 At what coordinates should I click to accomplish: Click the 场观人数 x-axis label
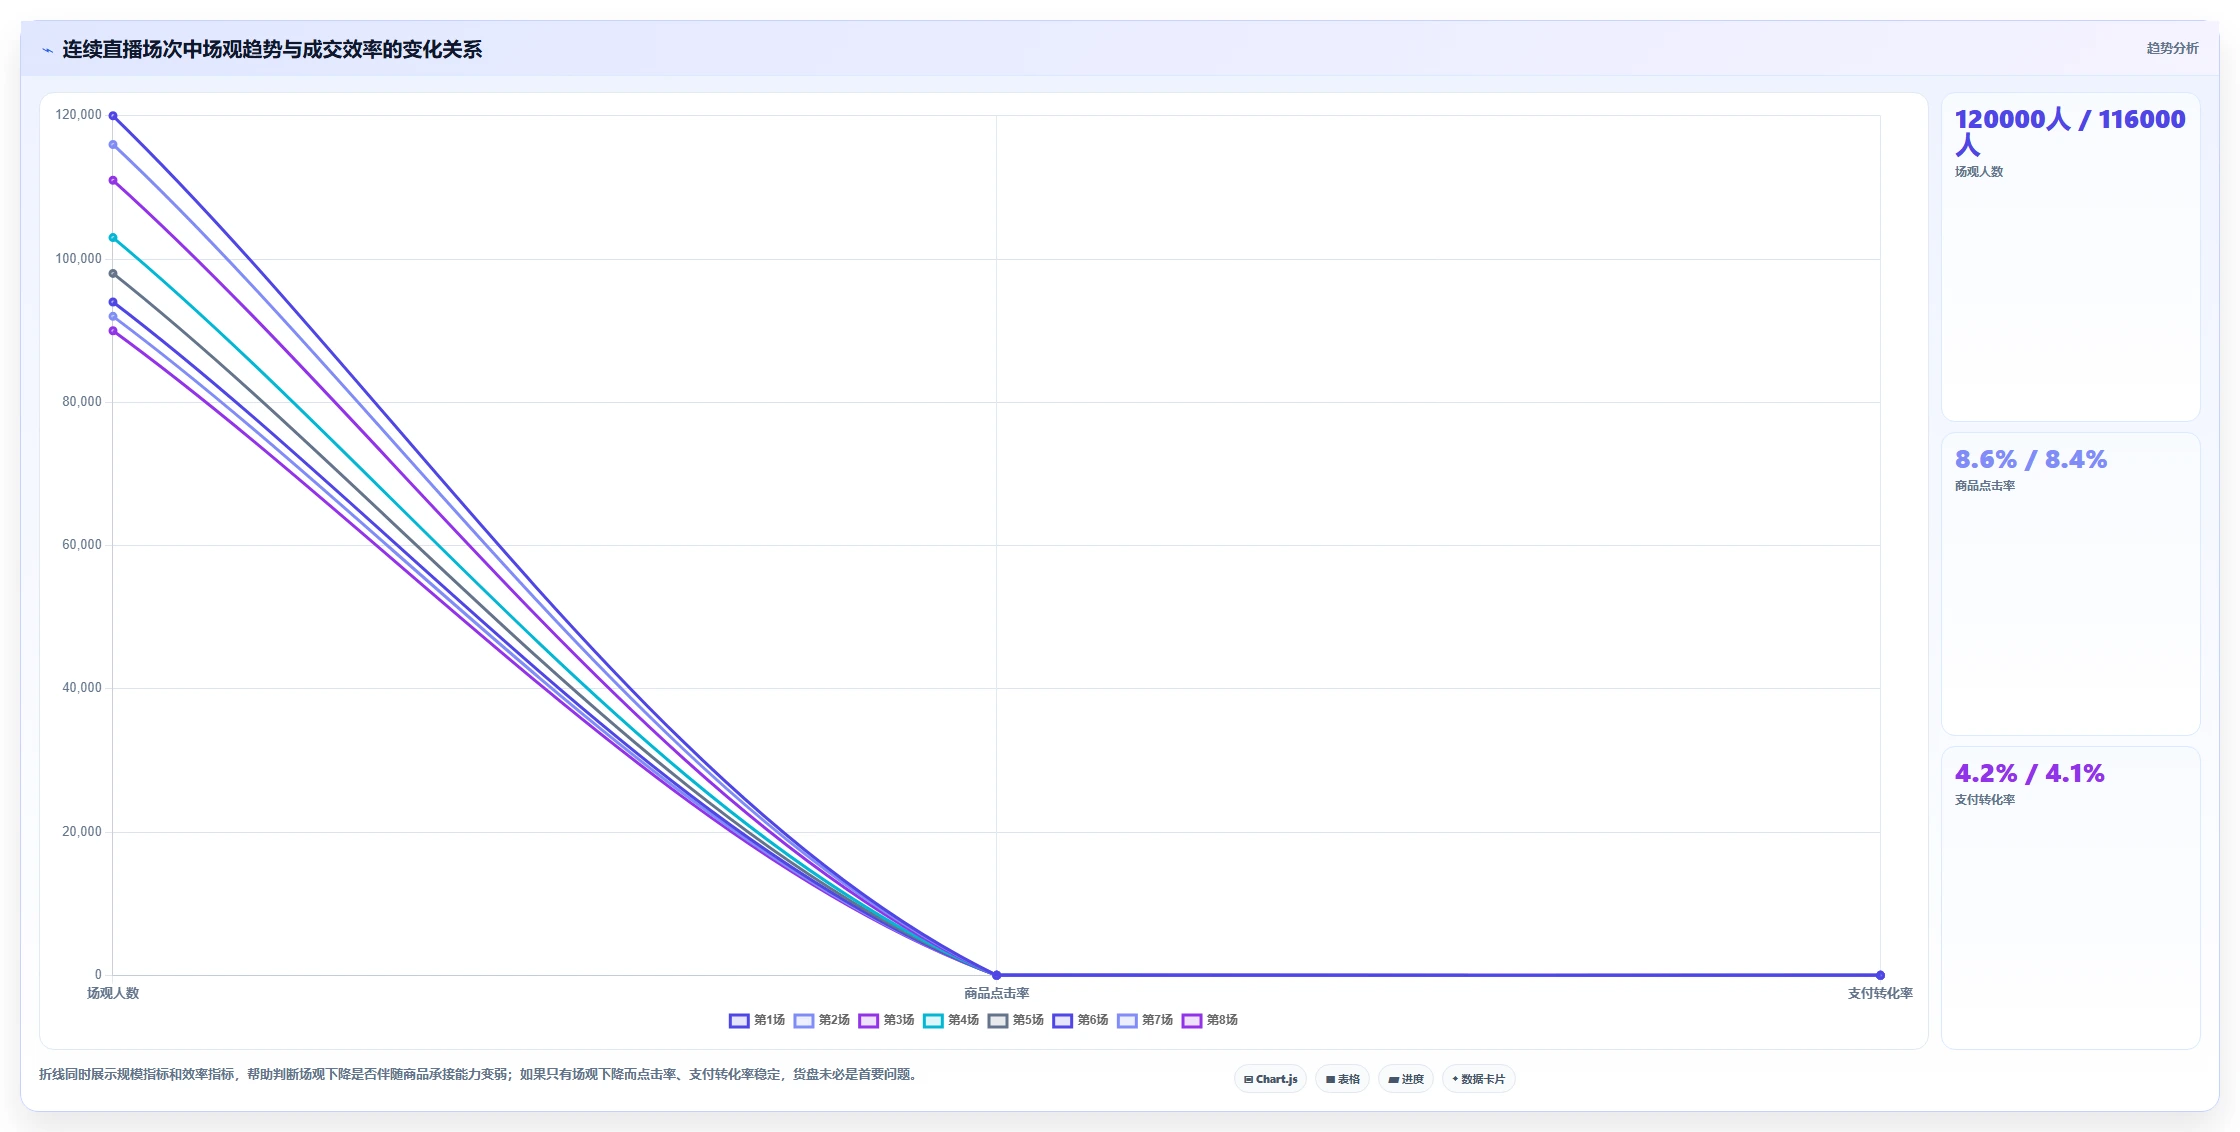pos(113,993)
